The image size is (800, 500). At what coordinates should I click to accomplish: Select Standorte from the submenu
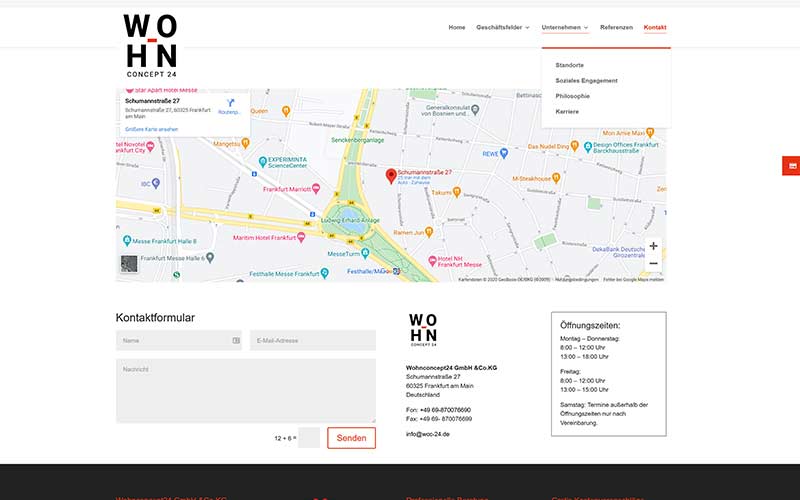click(x=569, y=65)
